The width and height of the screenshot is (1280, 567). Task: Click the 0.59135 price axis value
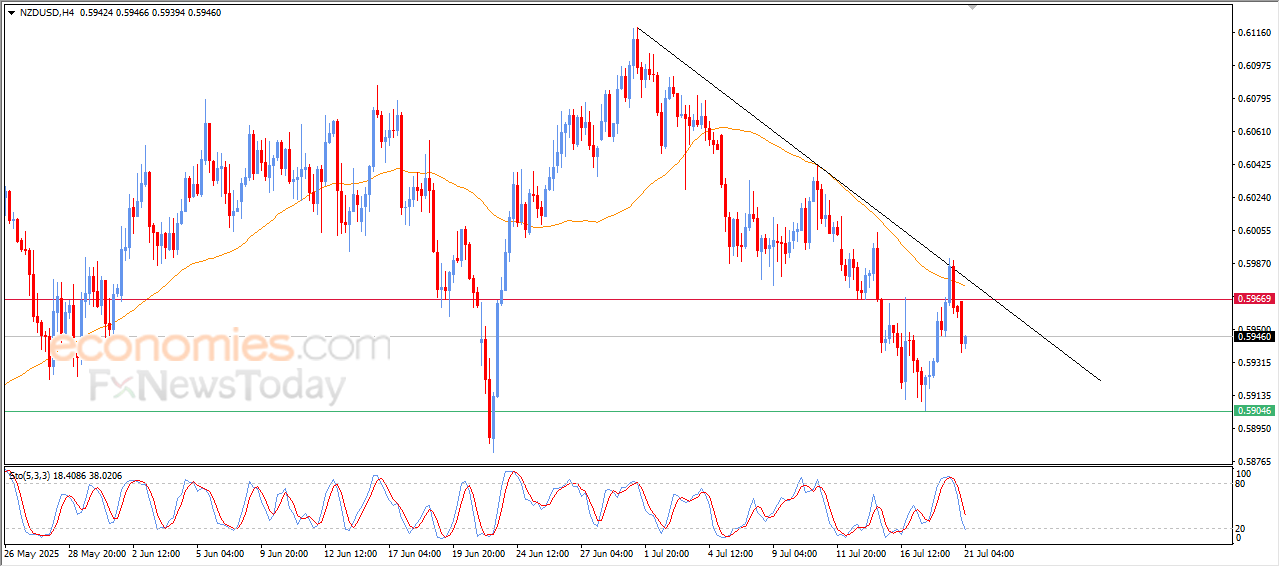(x=1253, y=396)
